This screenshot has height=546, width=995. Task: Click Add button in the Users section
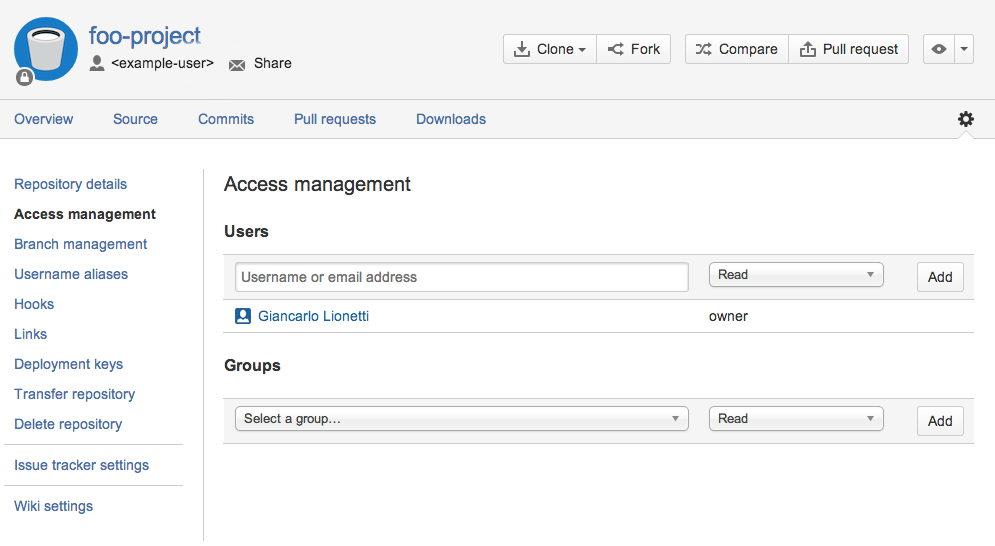click(x=939, y=277)
